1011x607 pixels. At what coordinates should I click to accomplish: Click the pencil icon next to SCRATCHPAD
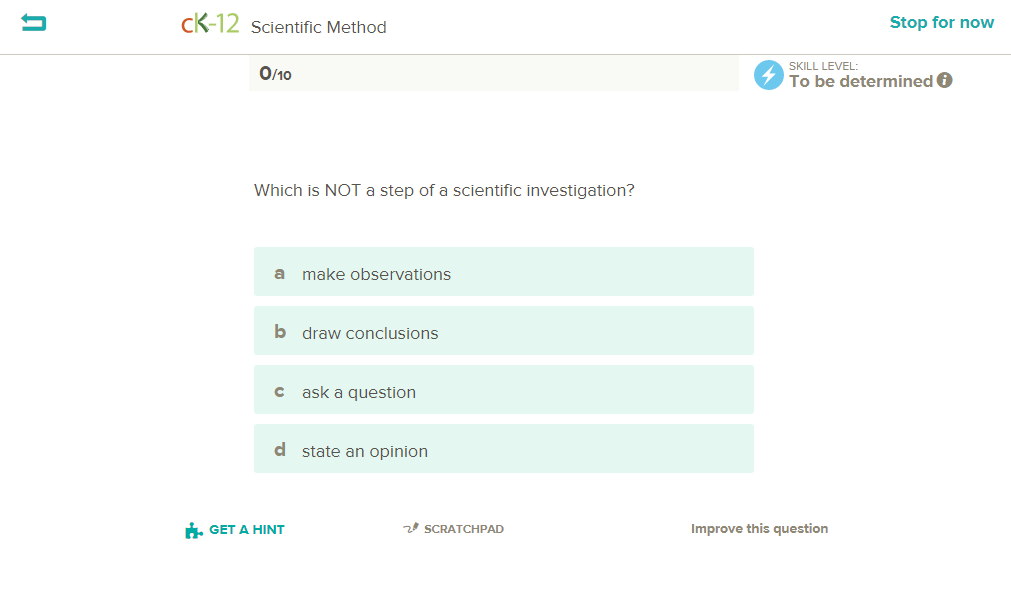(x=409, y=528)
